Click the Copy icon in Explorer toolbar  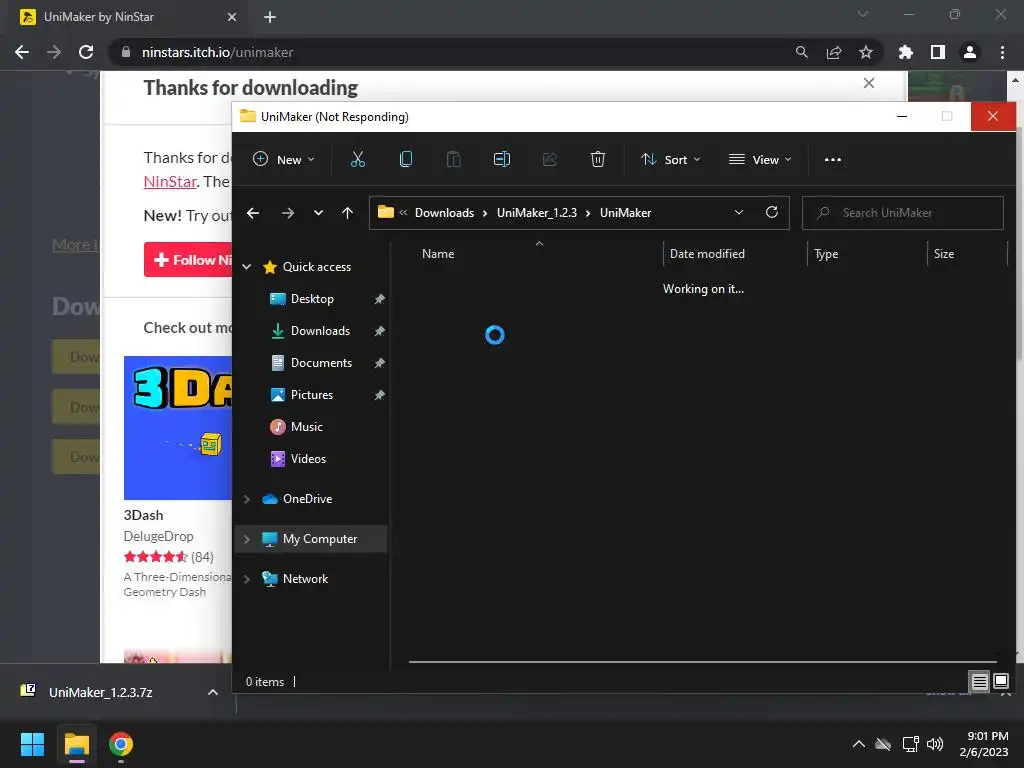tap(406, 159)
